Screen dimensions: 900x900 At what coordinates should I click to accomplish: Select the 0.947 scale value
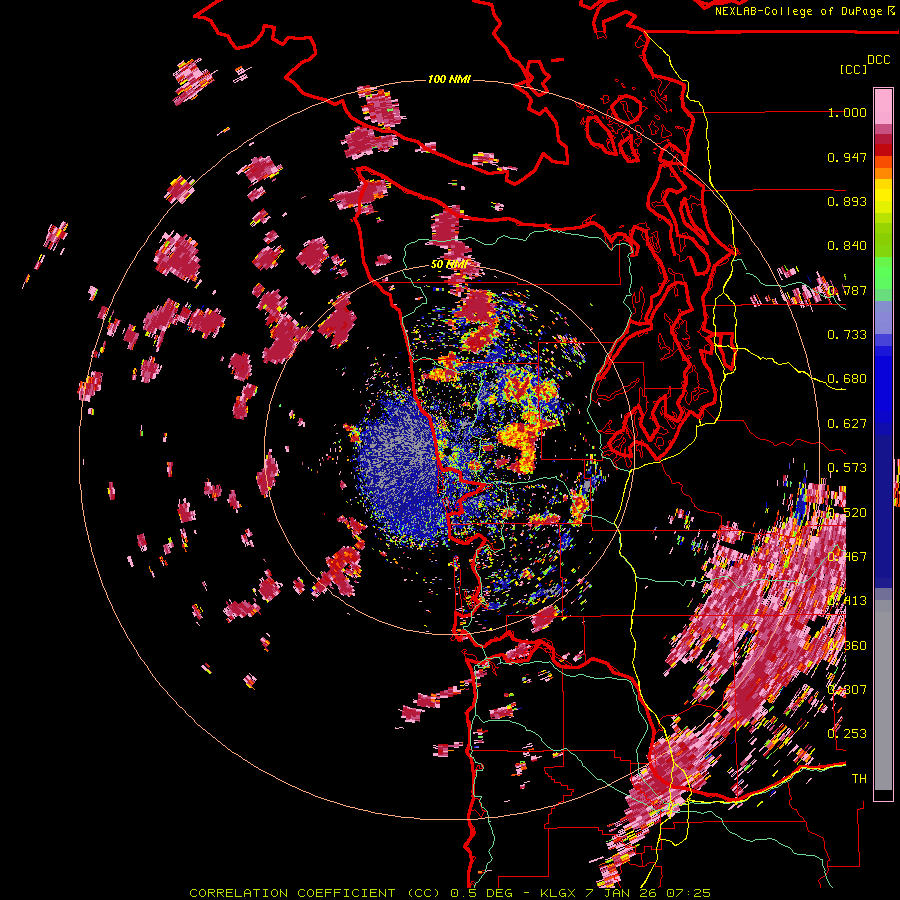click(847, 157)
